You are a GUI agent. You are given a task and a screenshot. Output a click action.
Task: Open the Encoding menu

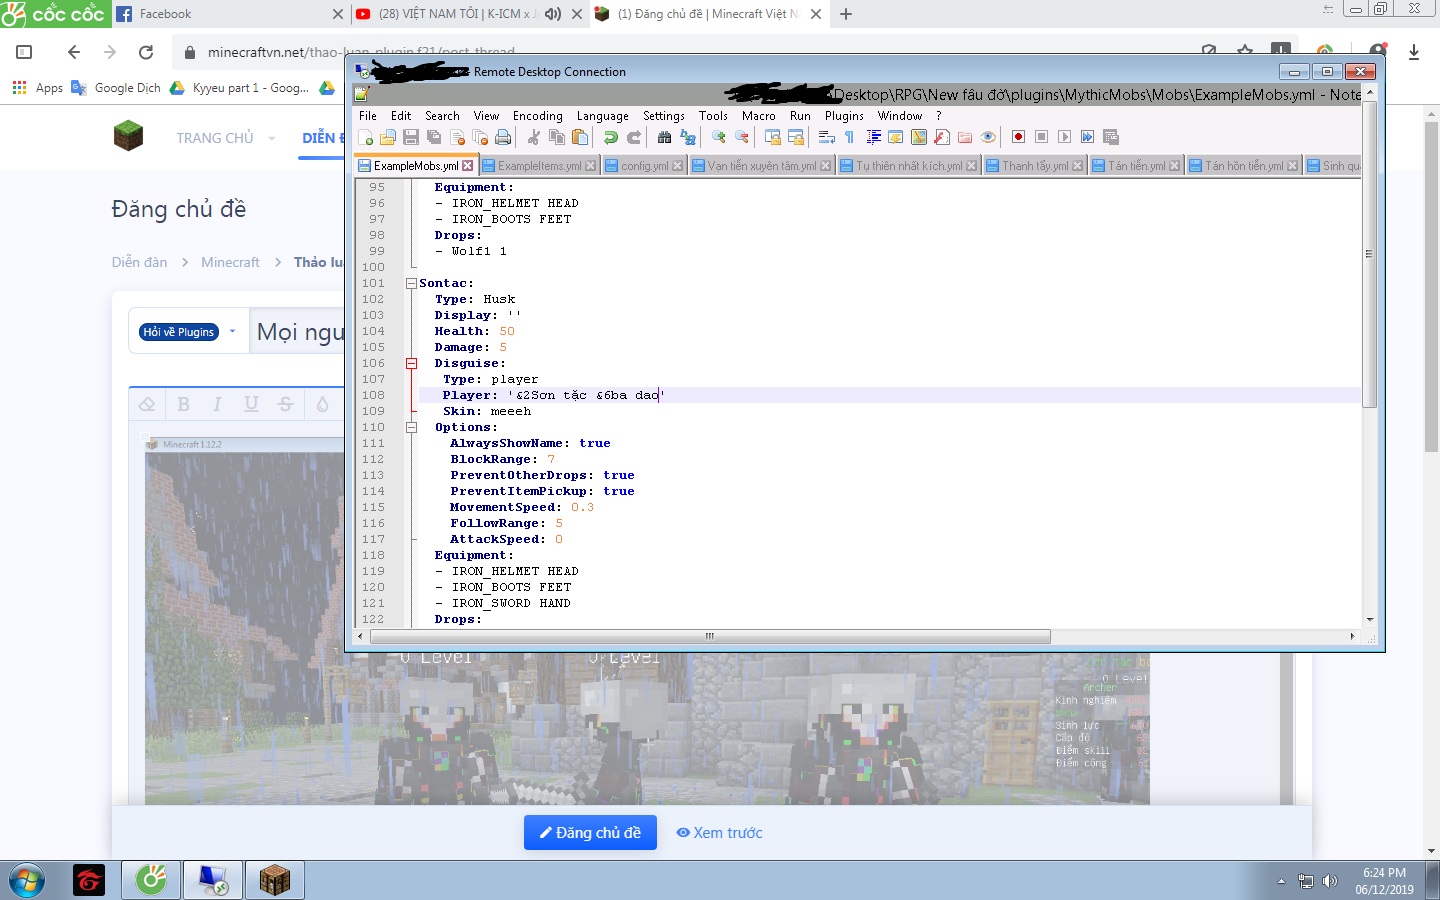538,116
